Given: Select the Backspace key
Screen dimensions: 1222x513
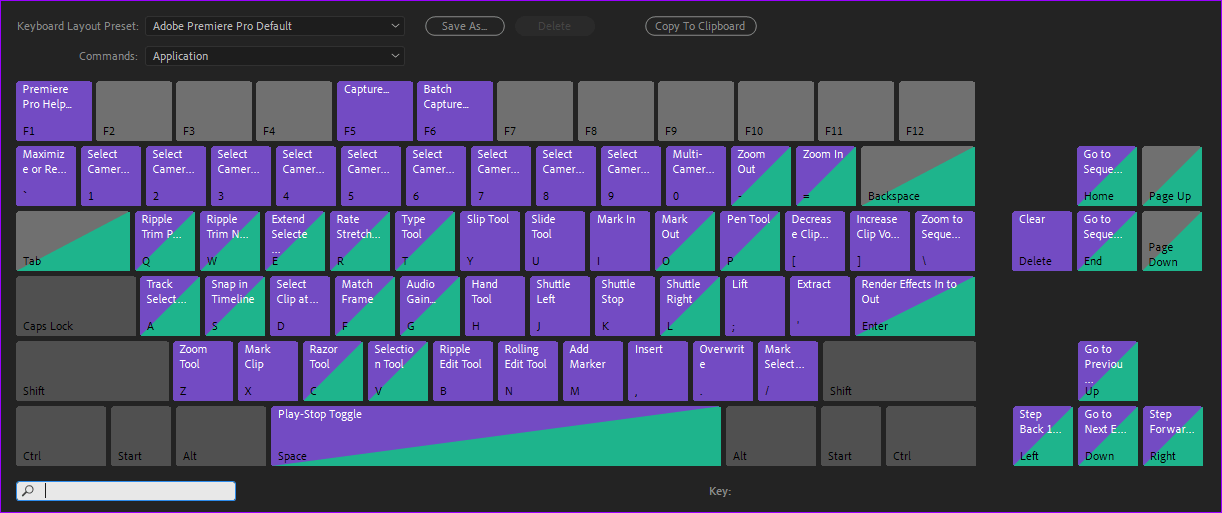Looking at the screenshot, I should 918,176.
